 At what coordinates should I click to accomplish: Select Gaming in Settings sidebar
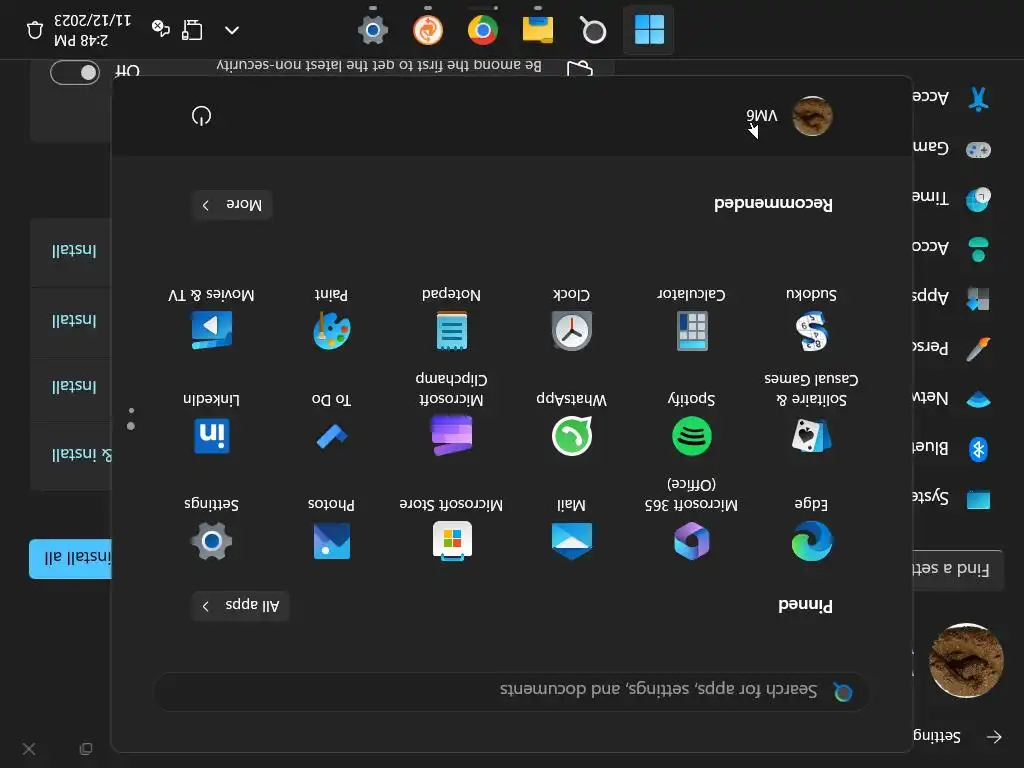952,150
